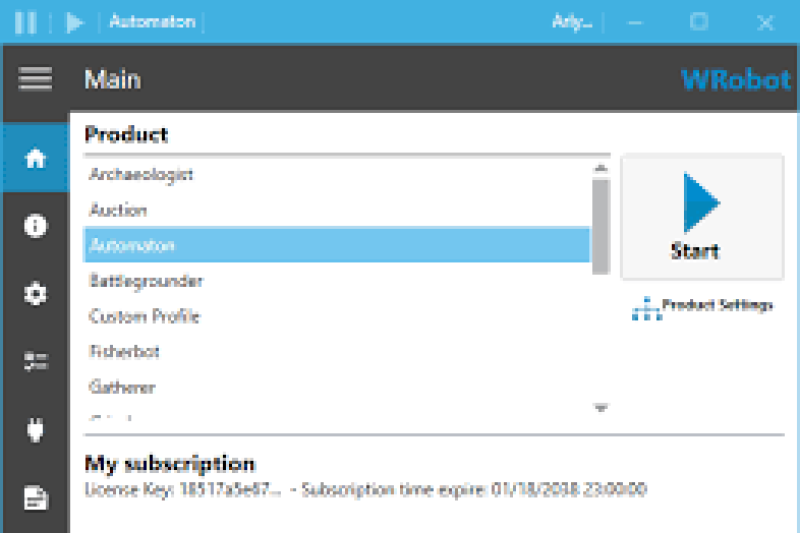
Task: Choose the Battlegrounder product
Action: click(146, 281)
